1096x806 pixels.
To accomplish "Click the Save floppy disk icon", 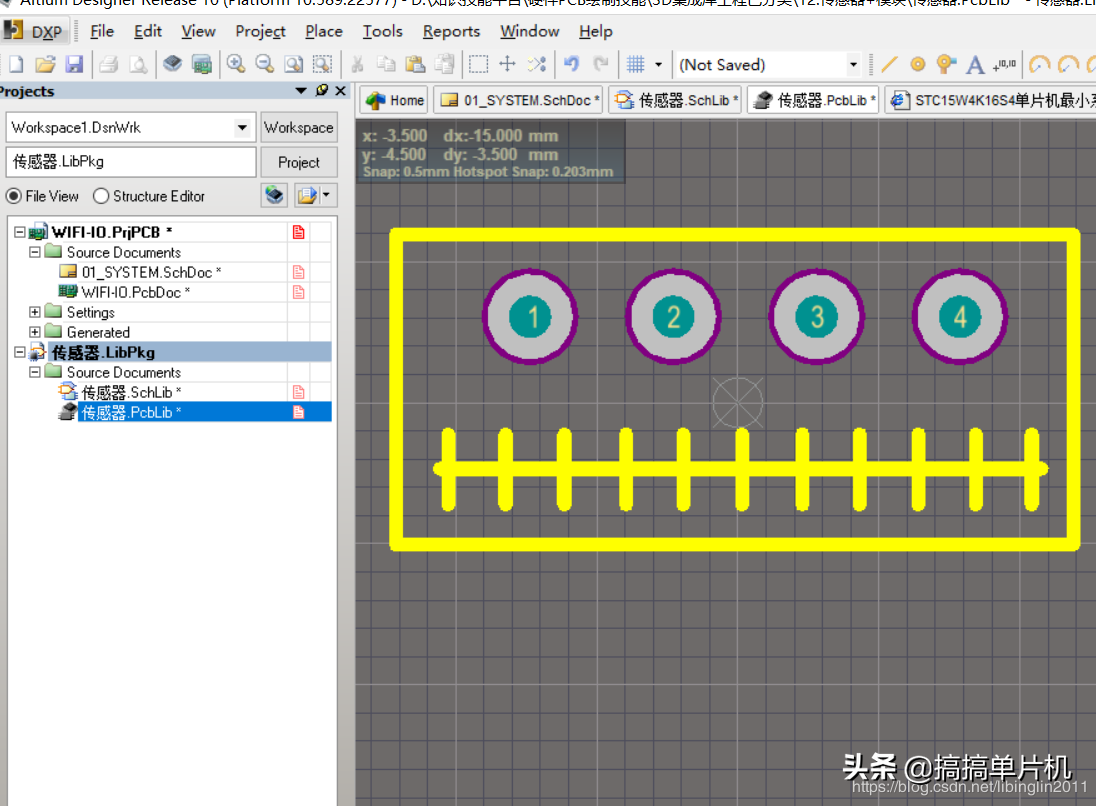I will [x=74, y=65].
